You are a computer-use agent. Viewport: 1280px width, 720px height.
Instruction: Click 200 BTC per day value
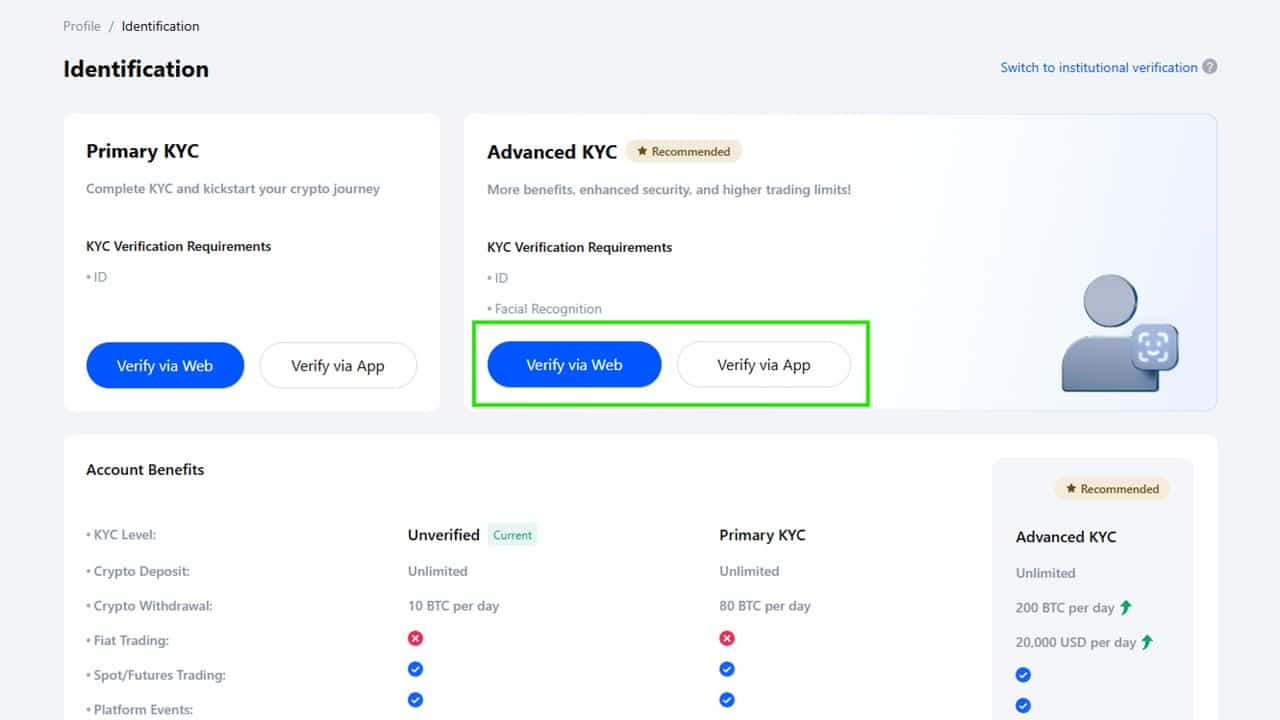[x=1065, y=607]
